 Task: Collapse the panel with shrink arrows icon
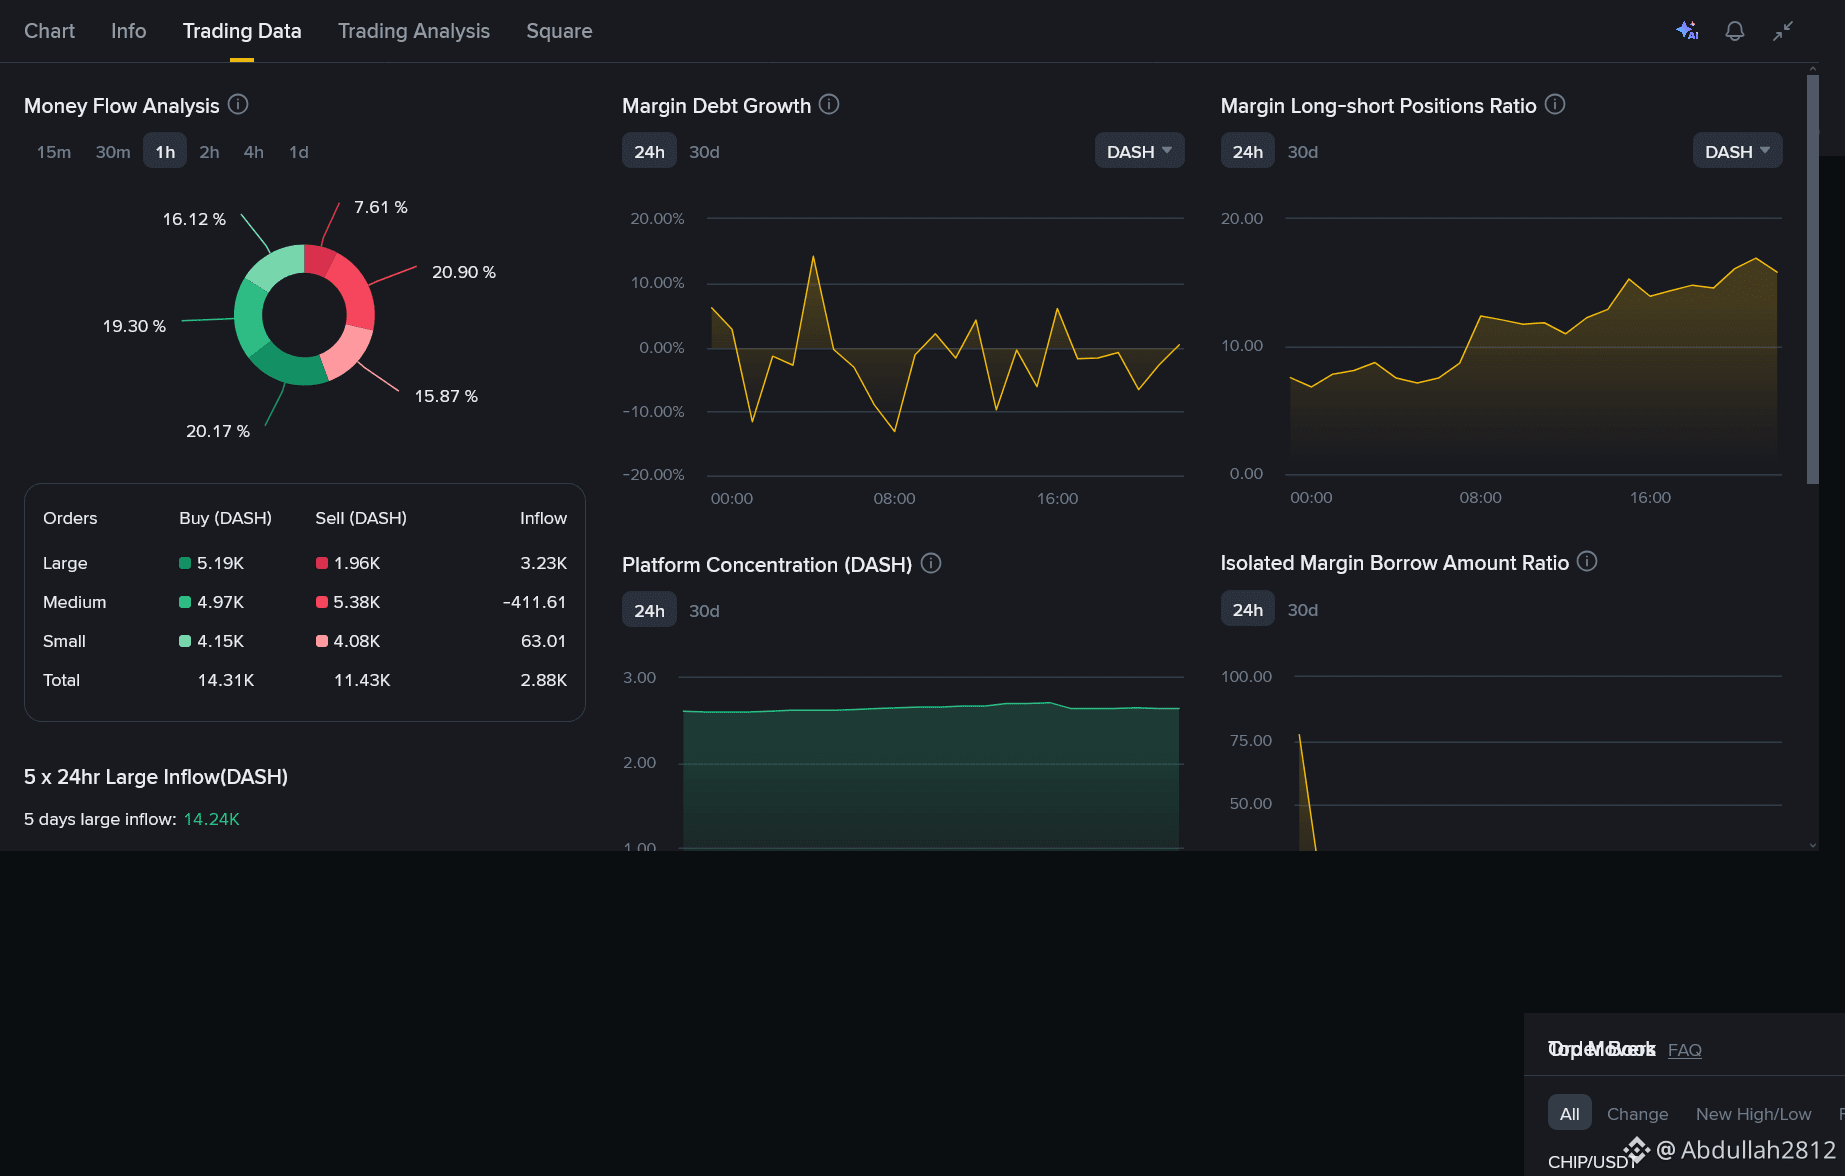(1783, 31)
